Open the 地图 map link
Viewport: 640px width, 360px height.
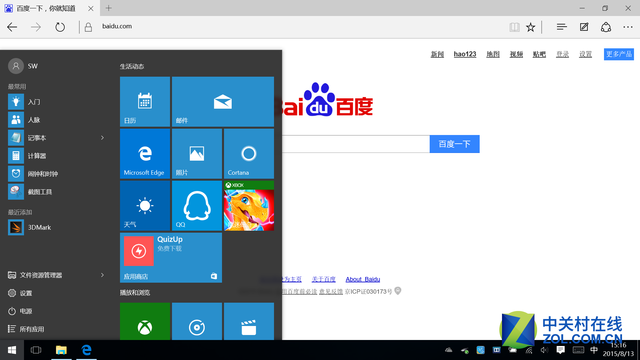pos(493,54)
